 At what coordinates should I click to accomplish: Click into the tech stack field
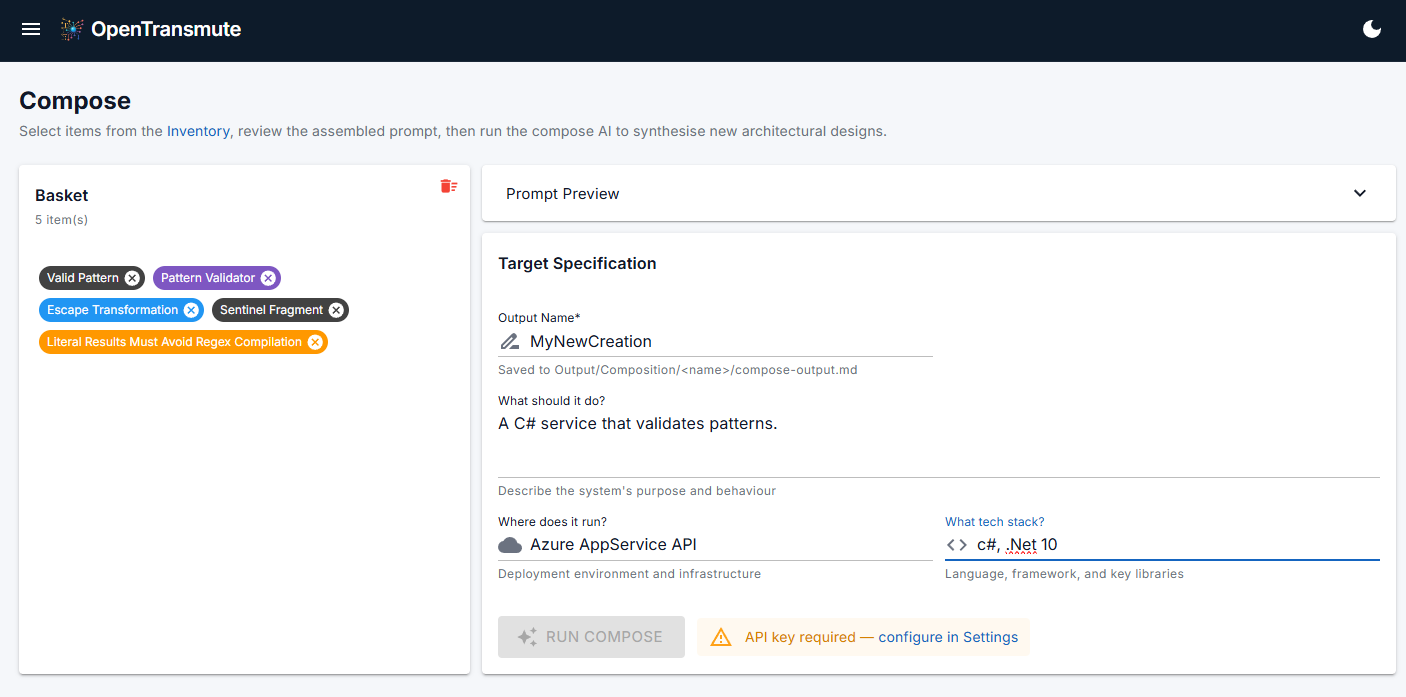[1170, 545]
